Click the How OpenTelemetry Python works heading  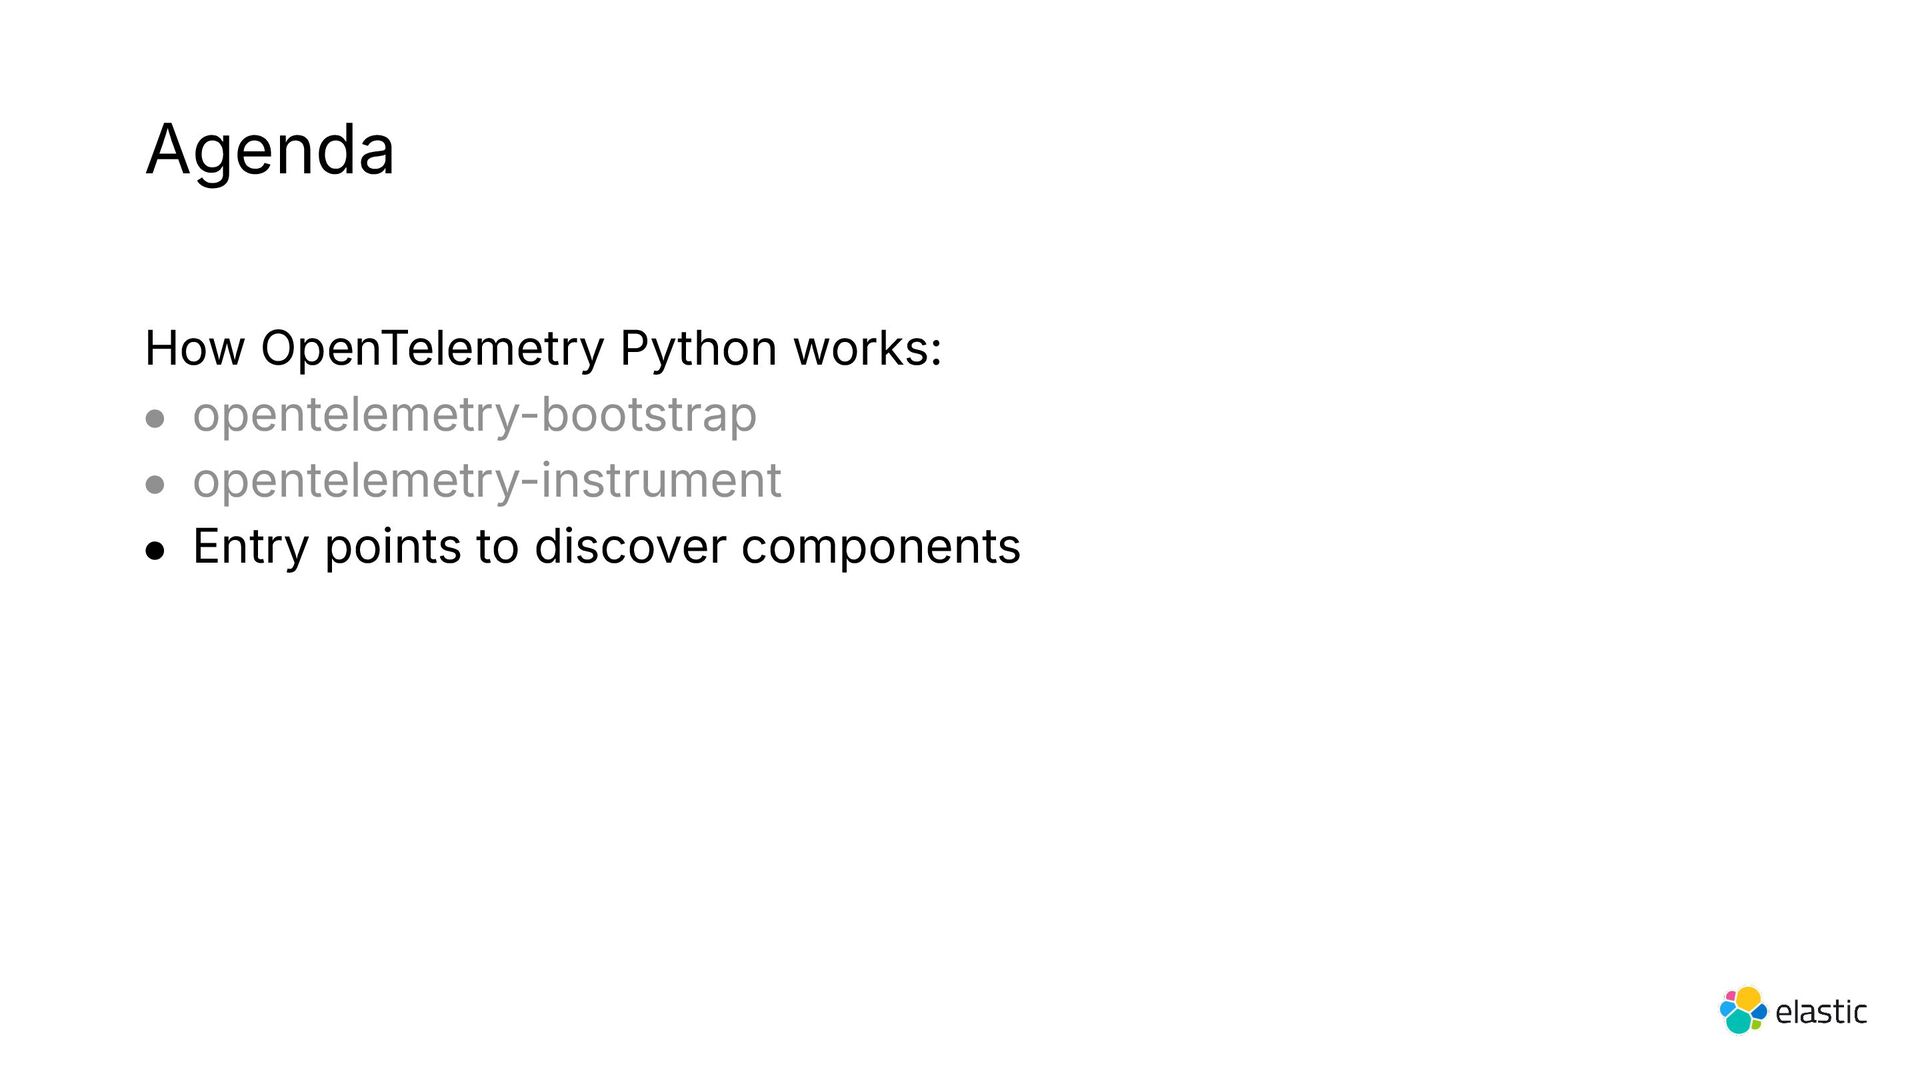tap(544, 349)
